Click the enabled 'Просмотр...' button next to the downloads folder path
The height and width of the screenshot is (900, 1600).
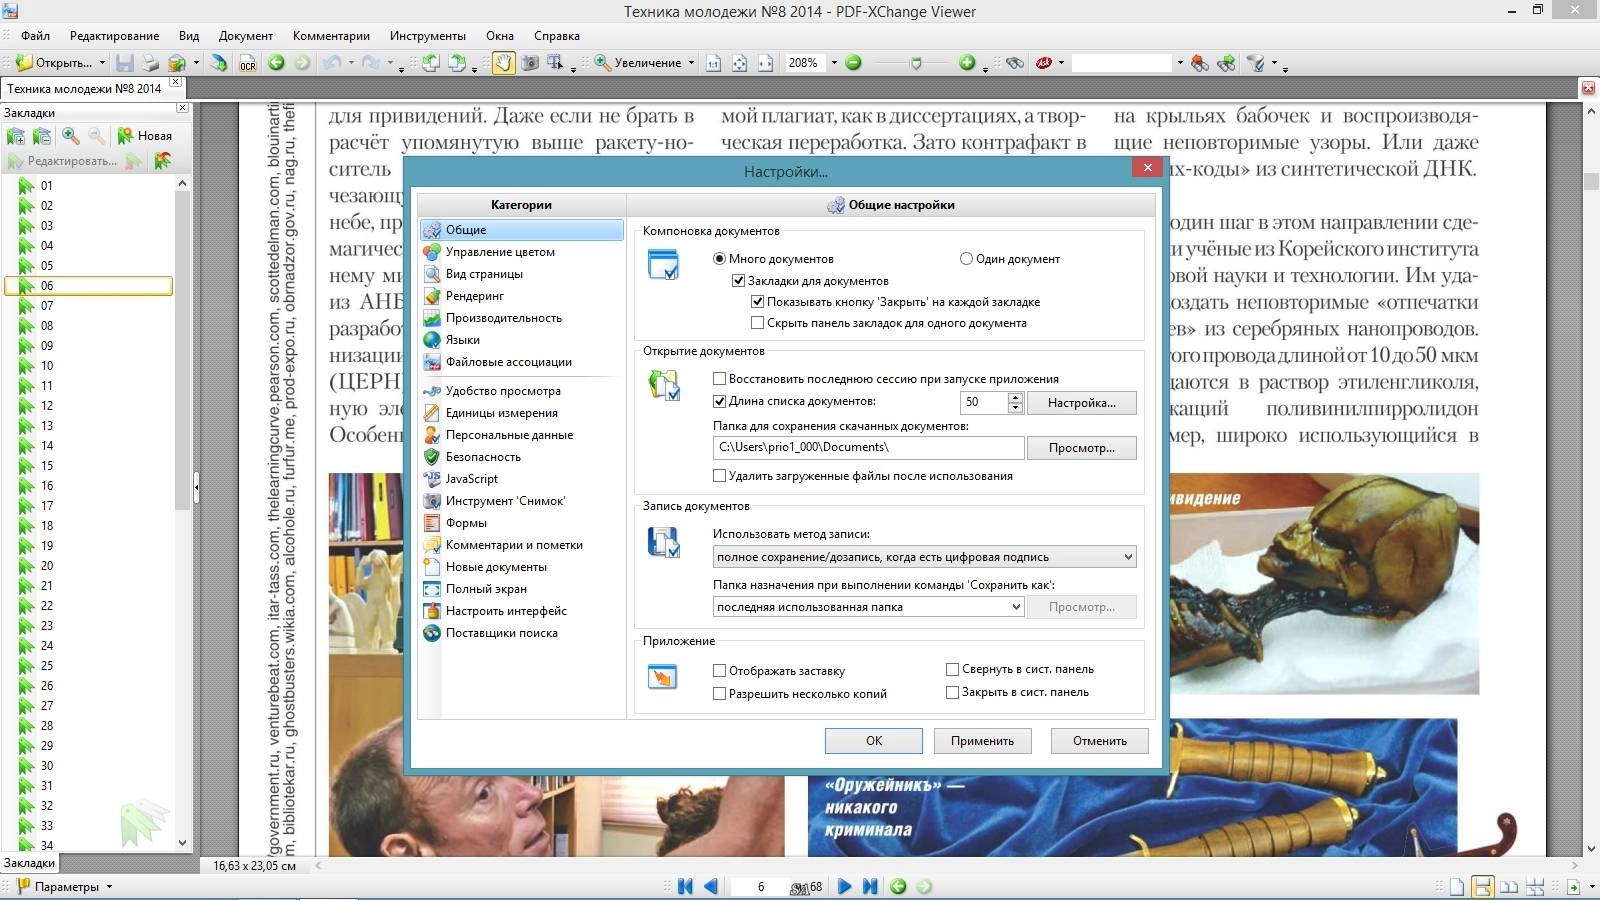[x=1082, y=448]
